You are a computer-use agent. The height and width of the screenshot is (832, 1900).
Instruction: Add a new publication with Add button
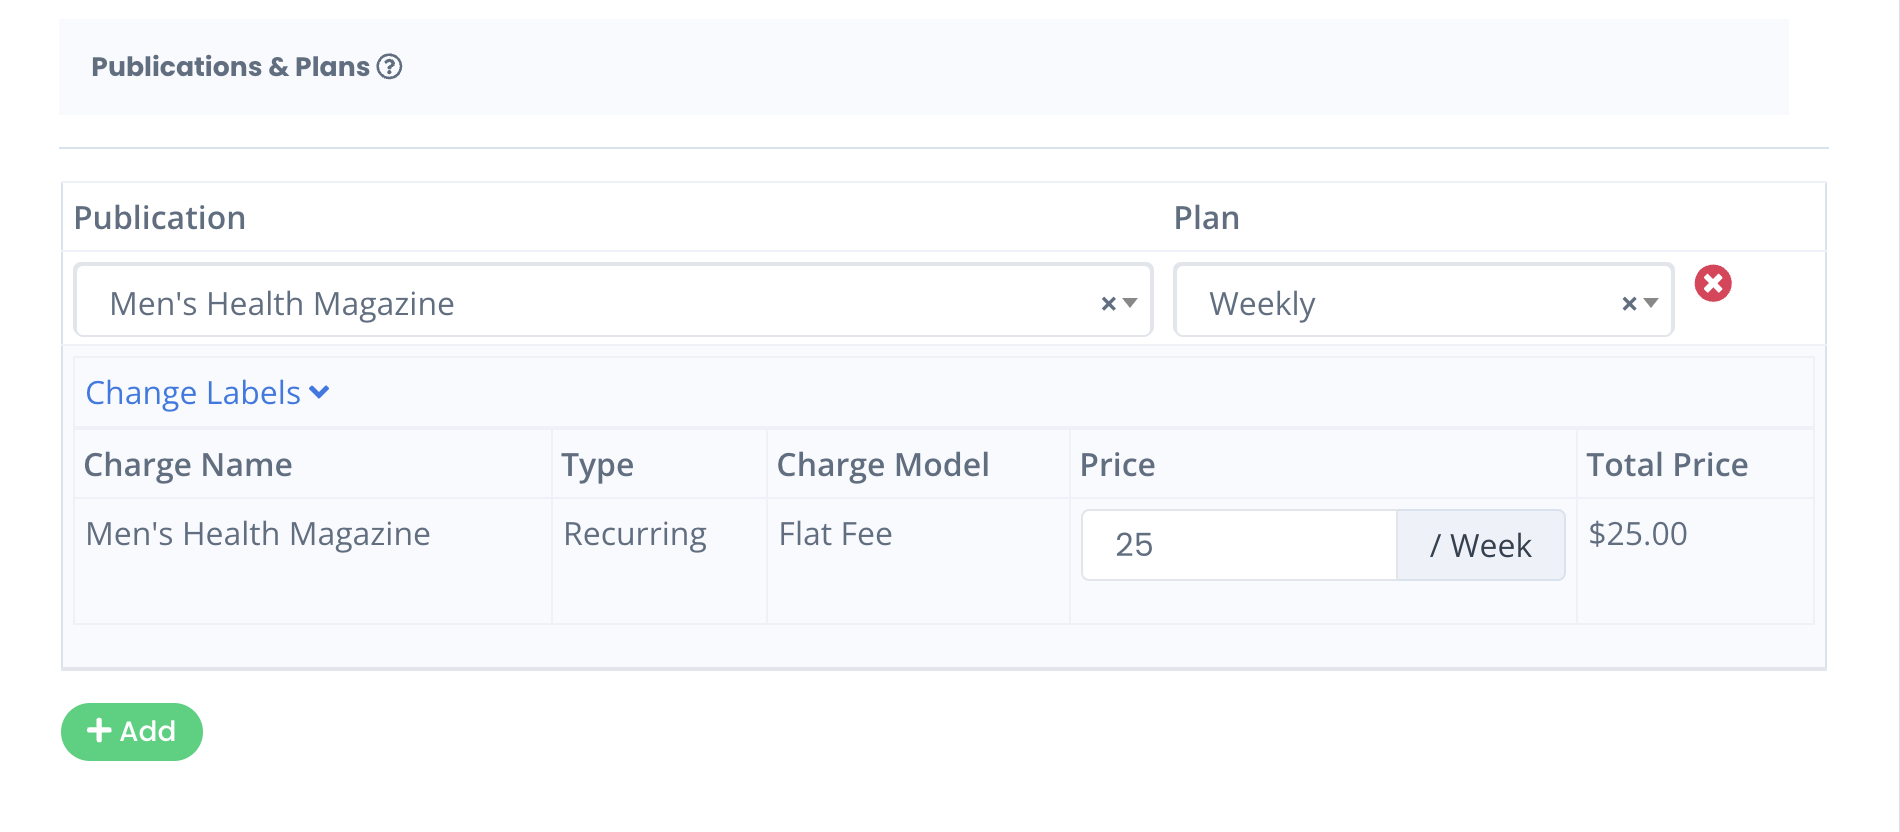point(132,732)
